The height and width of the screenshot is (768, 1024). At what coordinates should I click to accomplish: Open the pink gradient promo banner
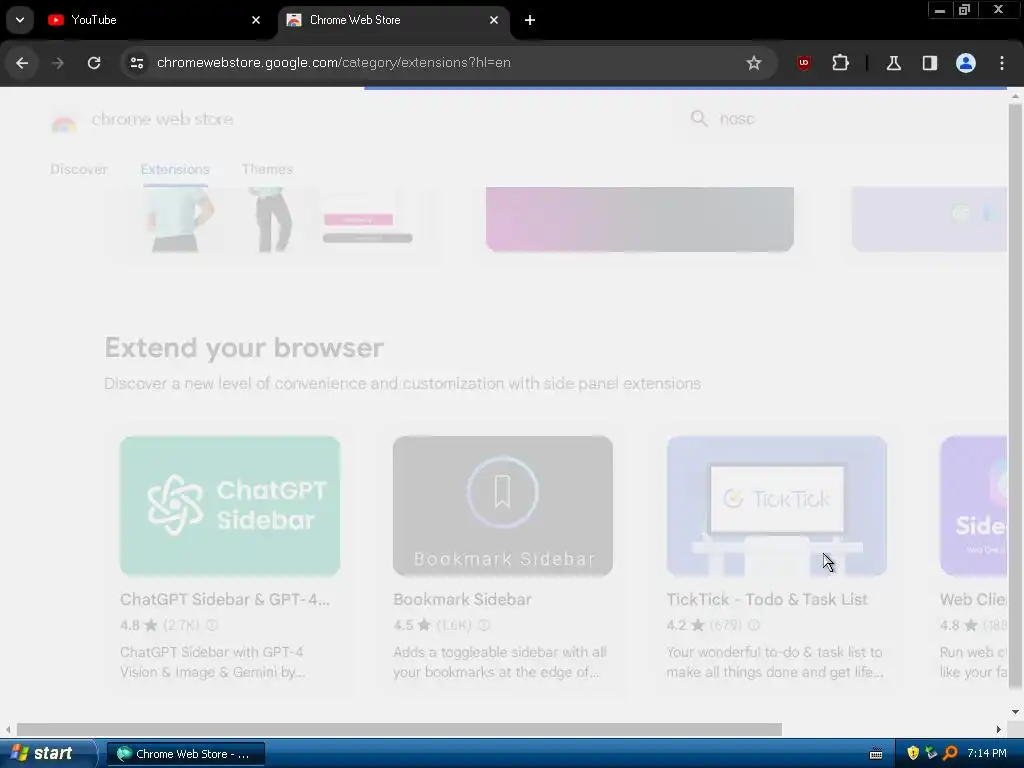[639, 219]
